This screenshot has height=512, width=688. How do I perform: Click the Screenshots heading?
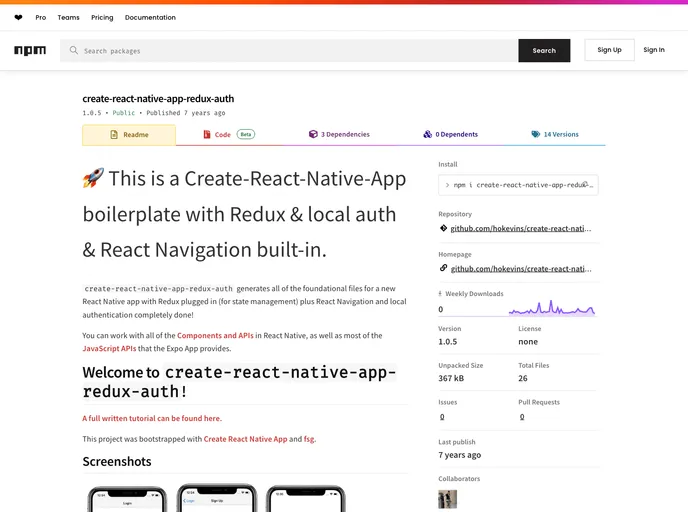[x=117, y=462]
